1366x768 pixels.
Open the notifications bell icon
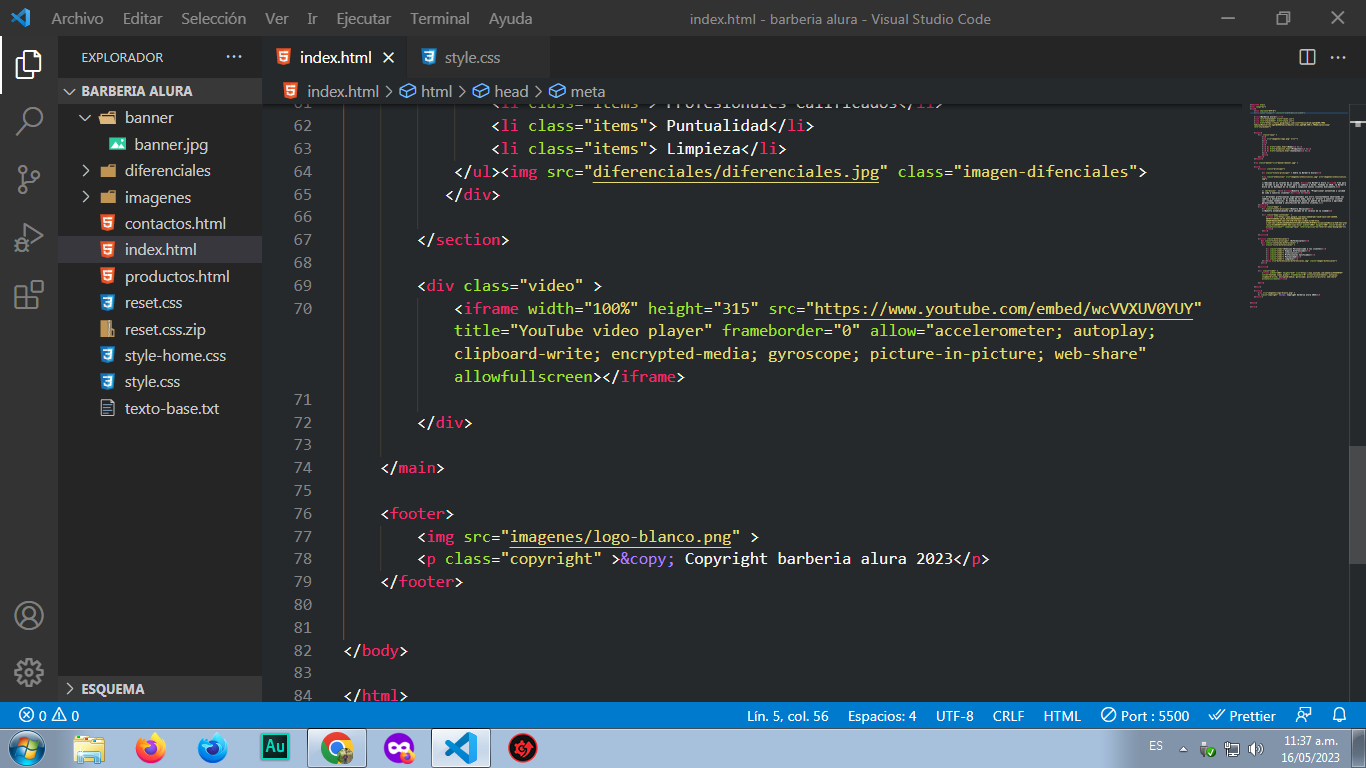click(1339, 716)
